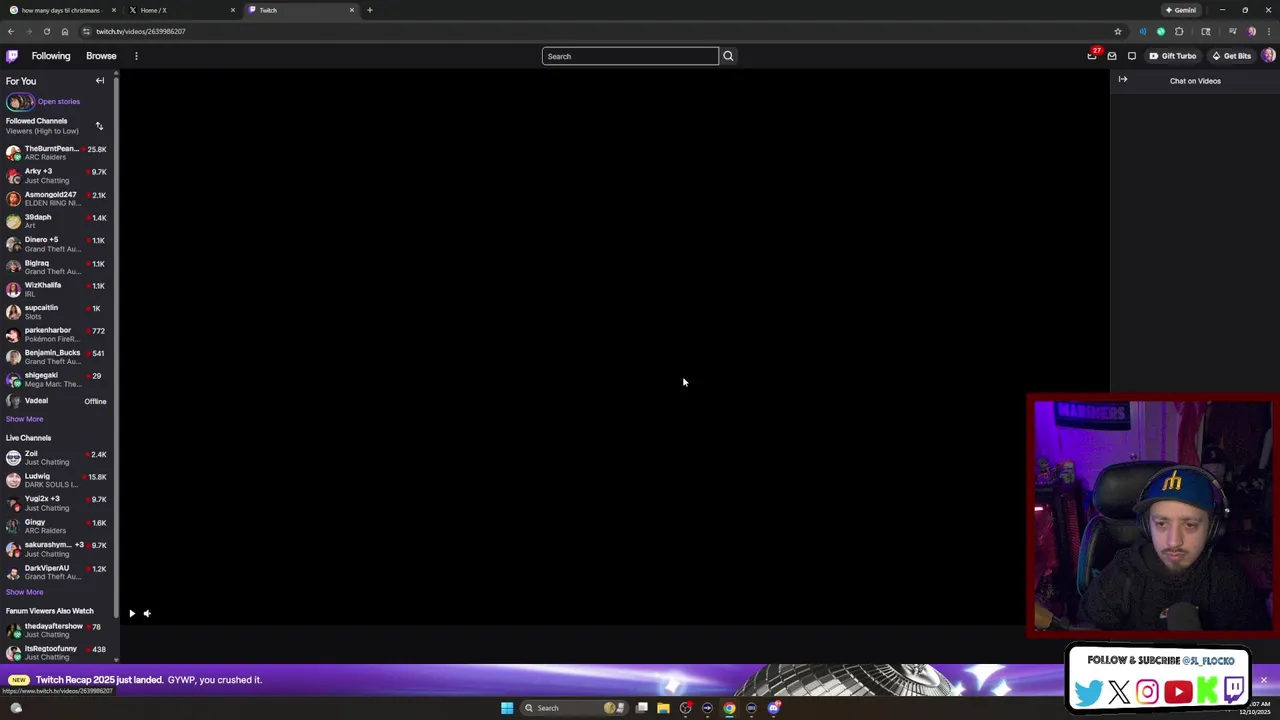Open the Twitch profile avatar menu
Image resolution: width=1280 pixels, height=720 pixels.
tap(1268, 56)
